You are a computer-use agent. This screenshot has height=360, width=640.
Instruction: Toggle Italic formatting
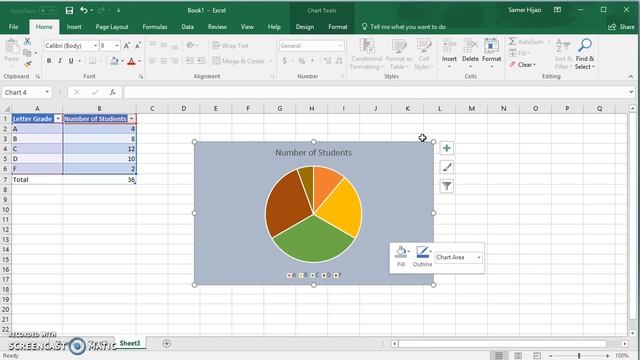tap(60, 61)
